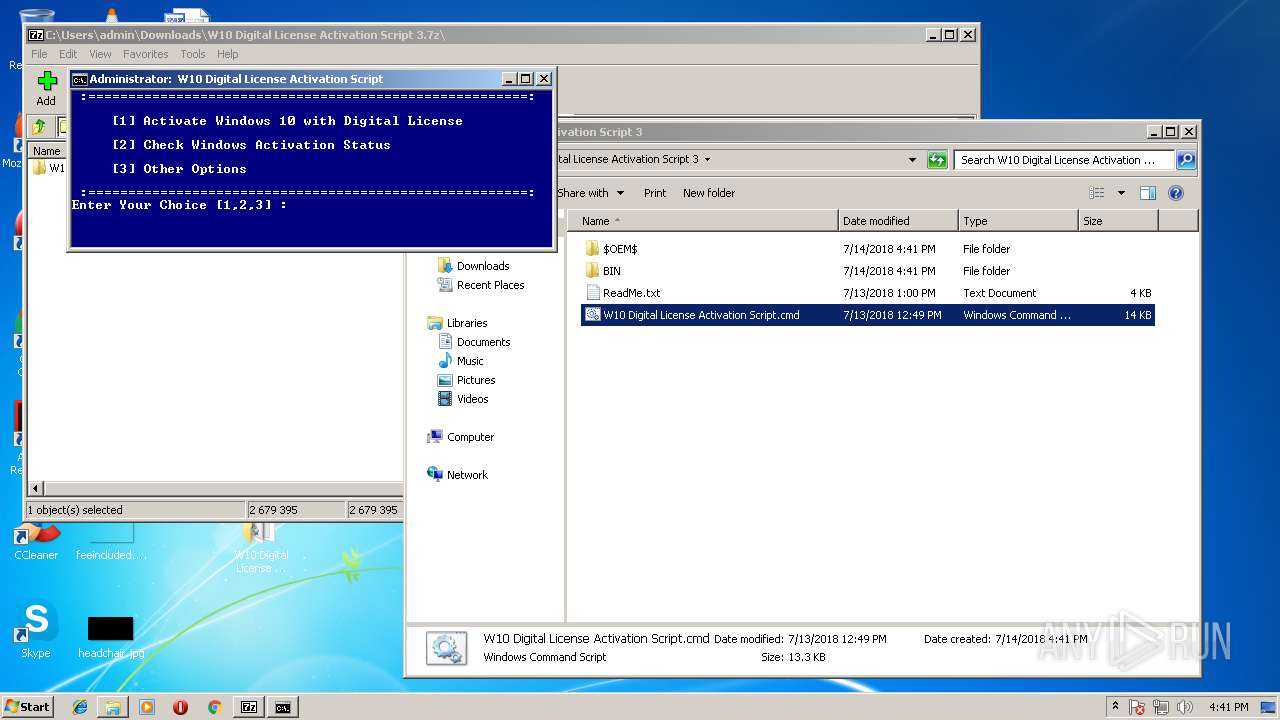Sort files by the Size column
Image resolution: width=1280 pixels, height=720 pixels.
1118,221
